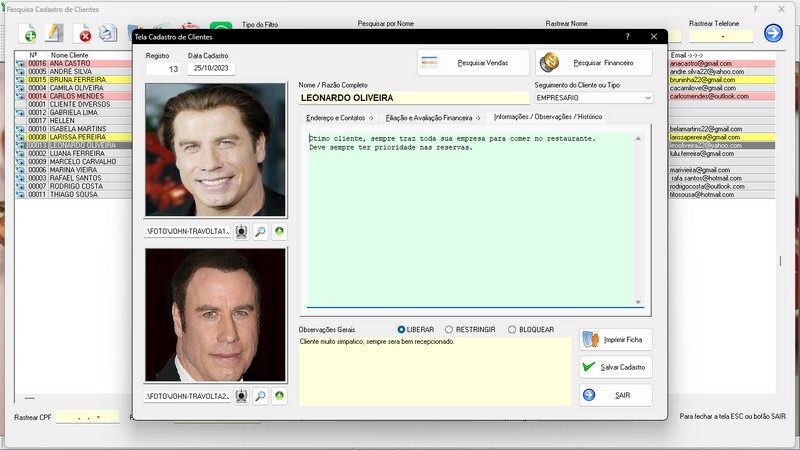The image size is (800, 450).
Task: Click the magnifier icon beside JOHN-TRAVOLTA1 path
Action: click(x=260, y=231)
